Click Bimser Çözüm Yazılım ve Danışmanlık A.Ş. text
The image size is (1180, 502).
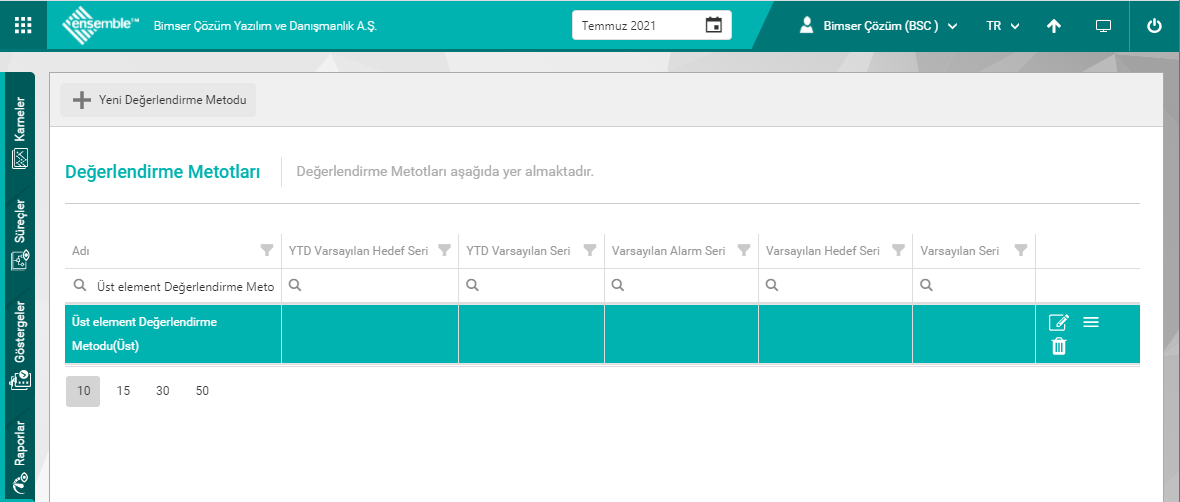point(266,26)
